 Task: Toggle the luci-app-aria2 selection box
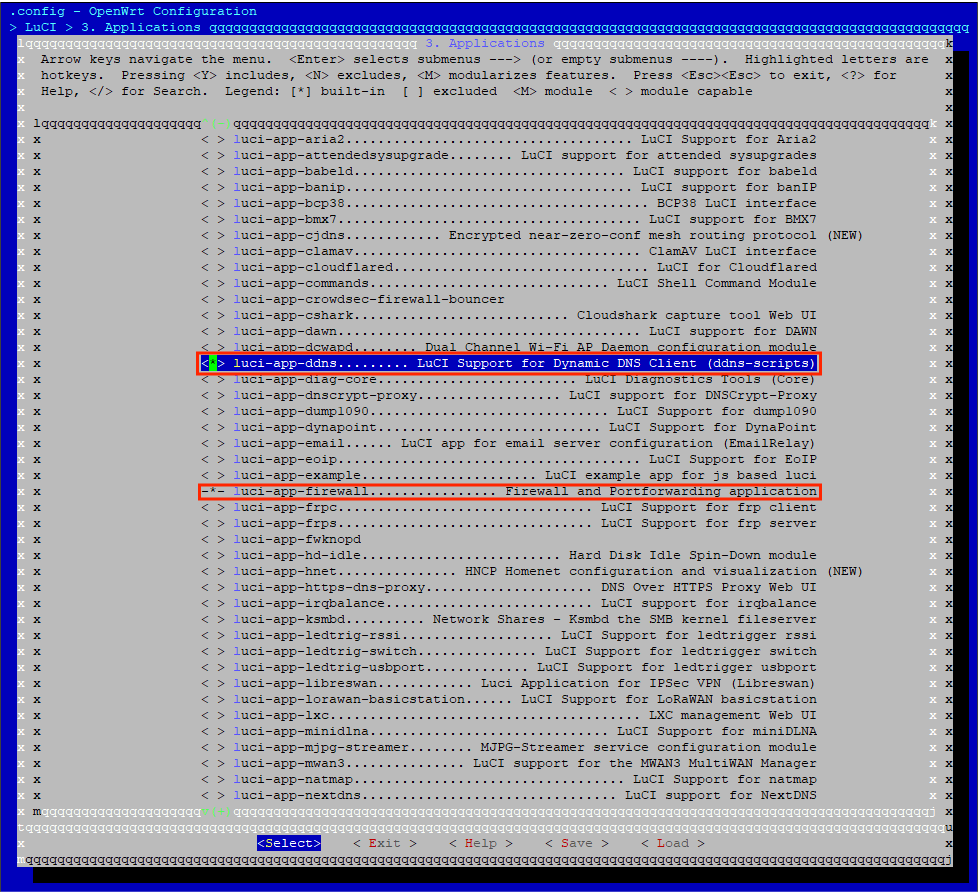pos(213,139)
